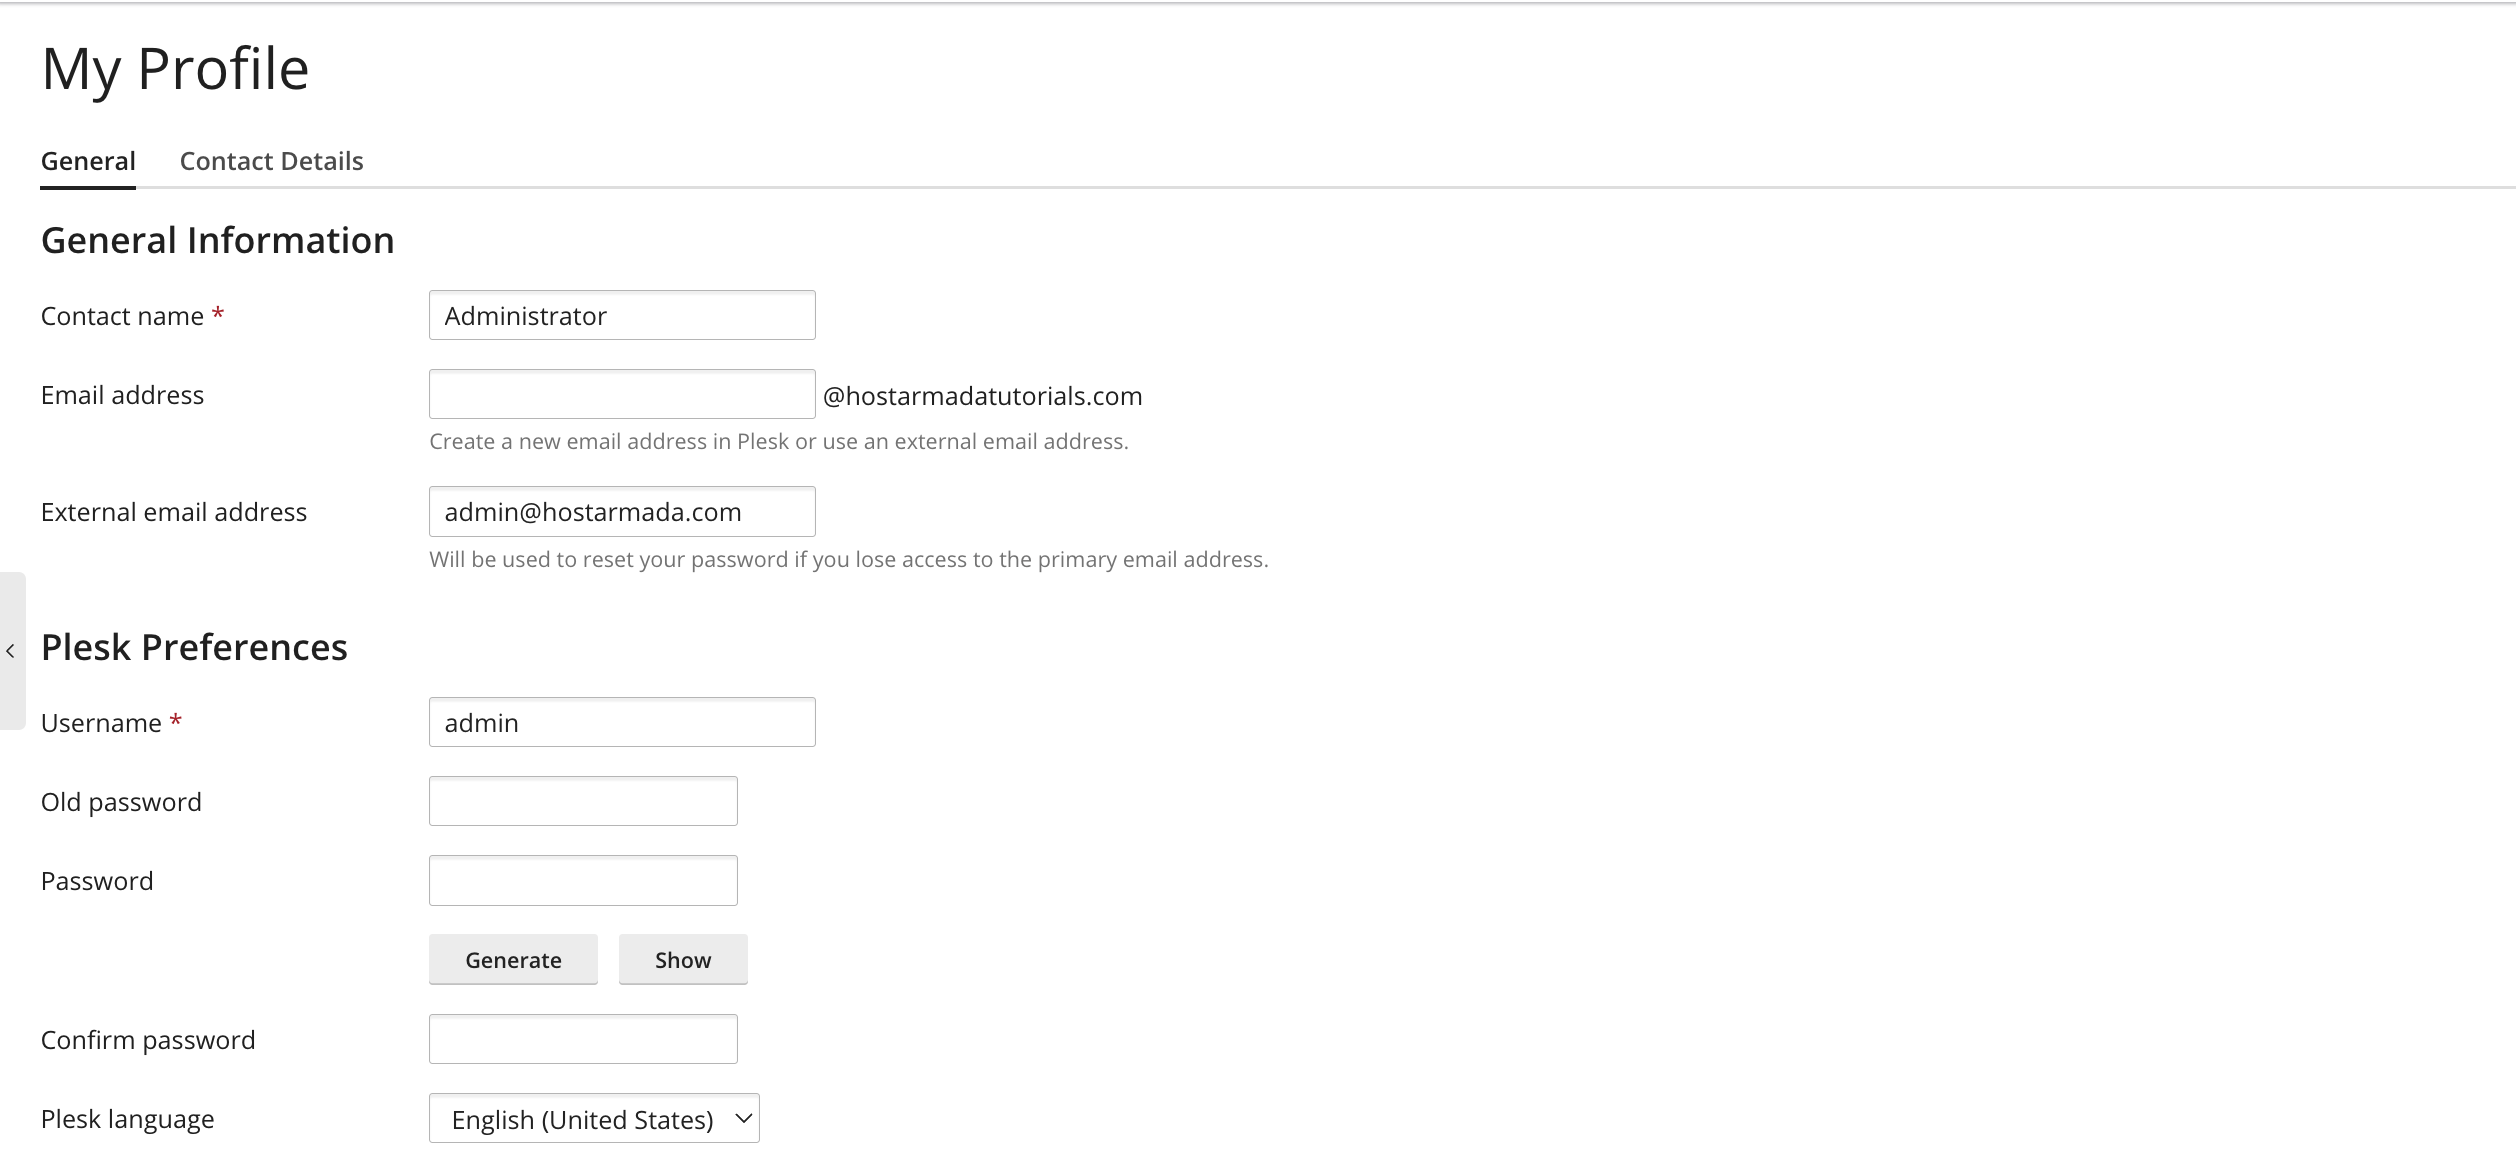
Task: Click the 'Create a new email address' hint
Action: click(x=779, y=441)
